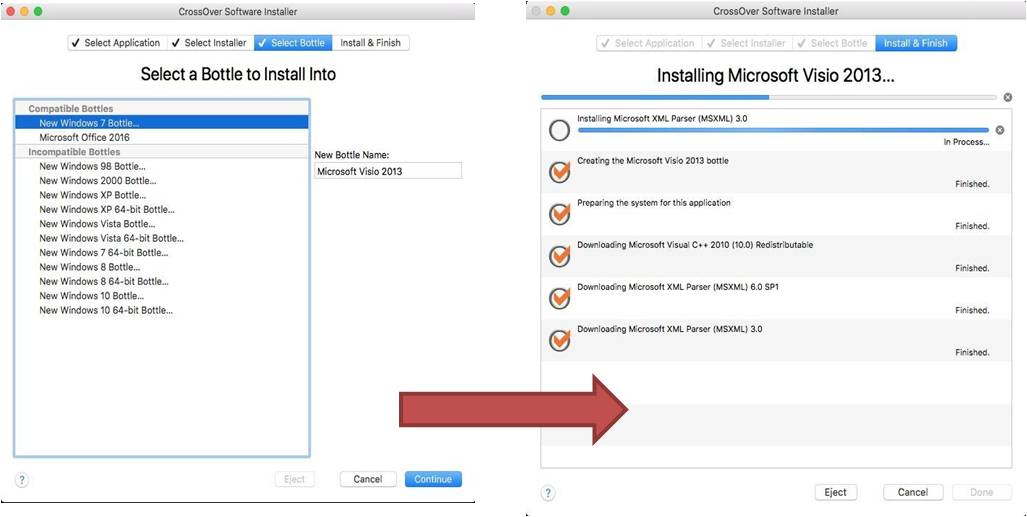Click Downloading Visual C++ 2010 Redistributable text
The width and height of the screenshot is (1027, 517).
click(x=695, y=244)
